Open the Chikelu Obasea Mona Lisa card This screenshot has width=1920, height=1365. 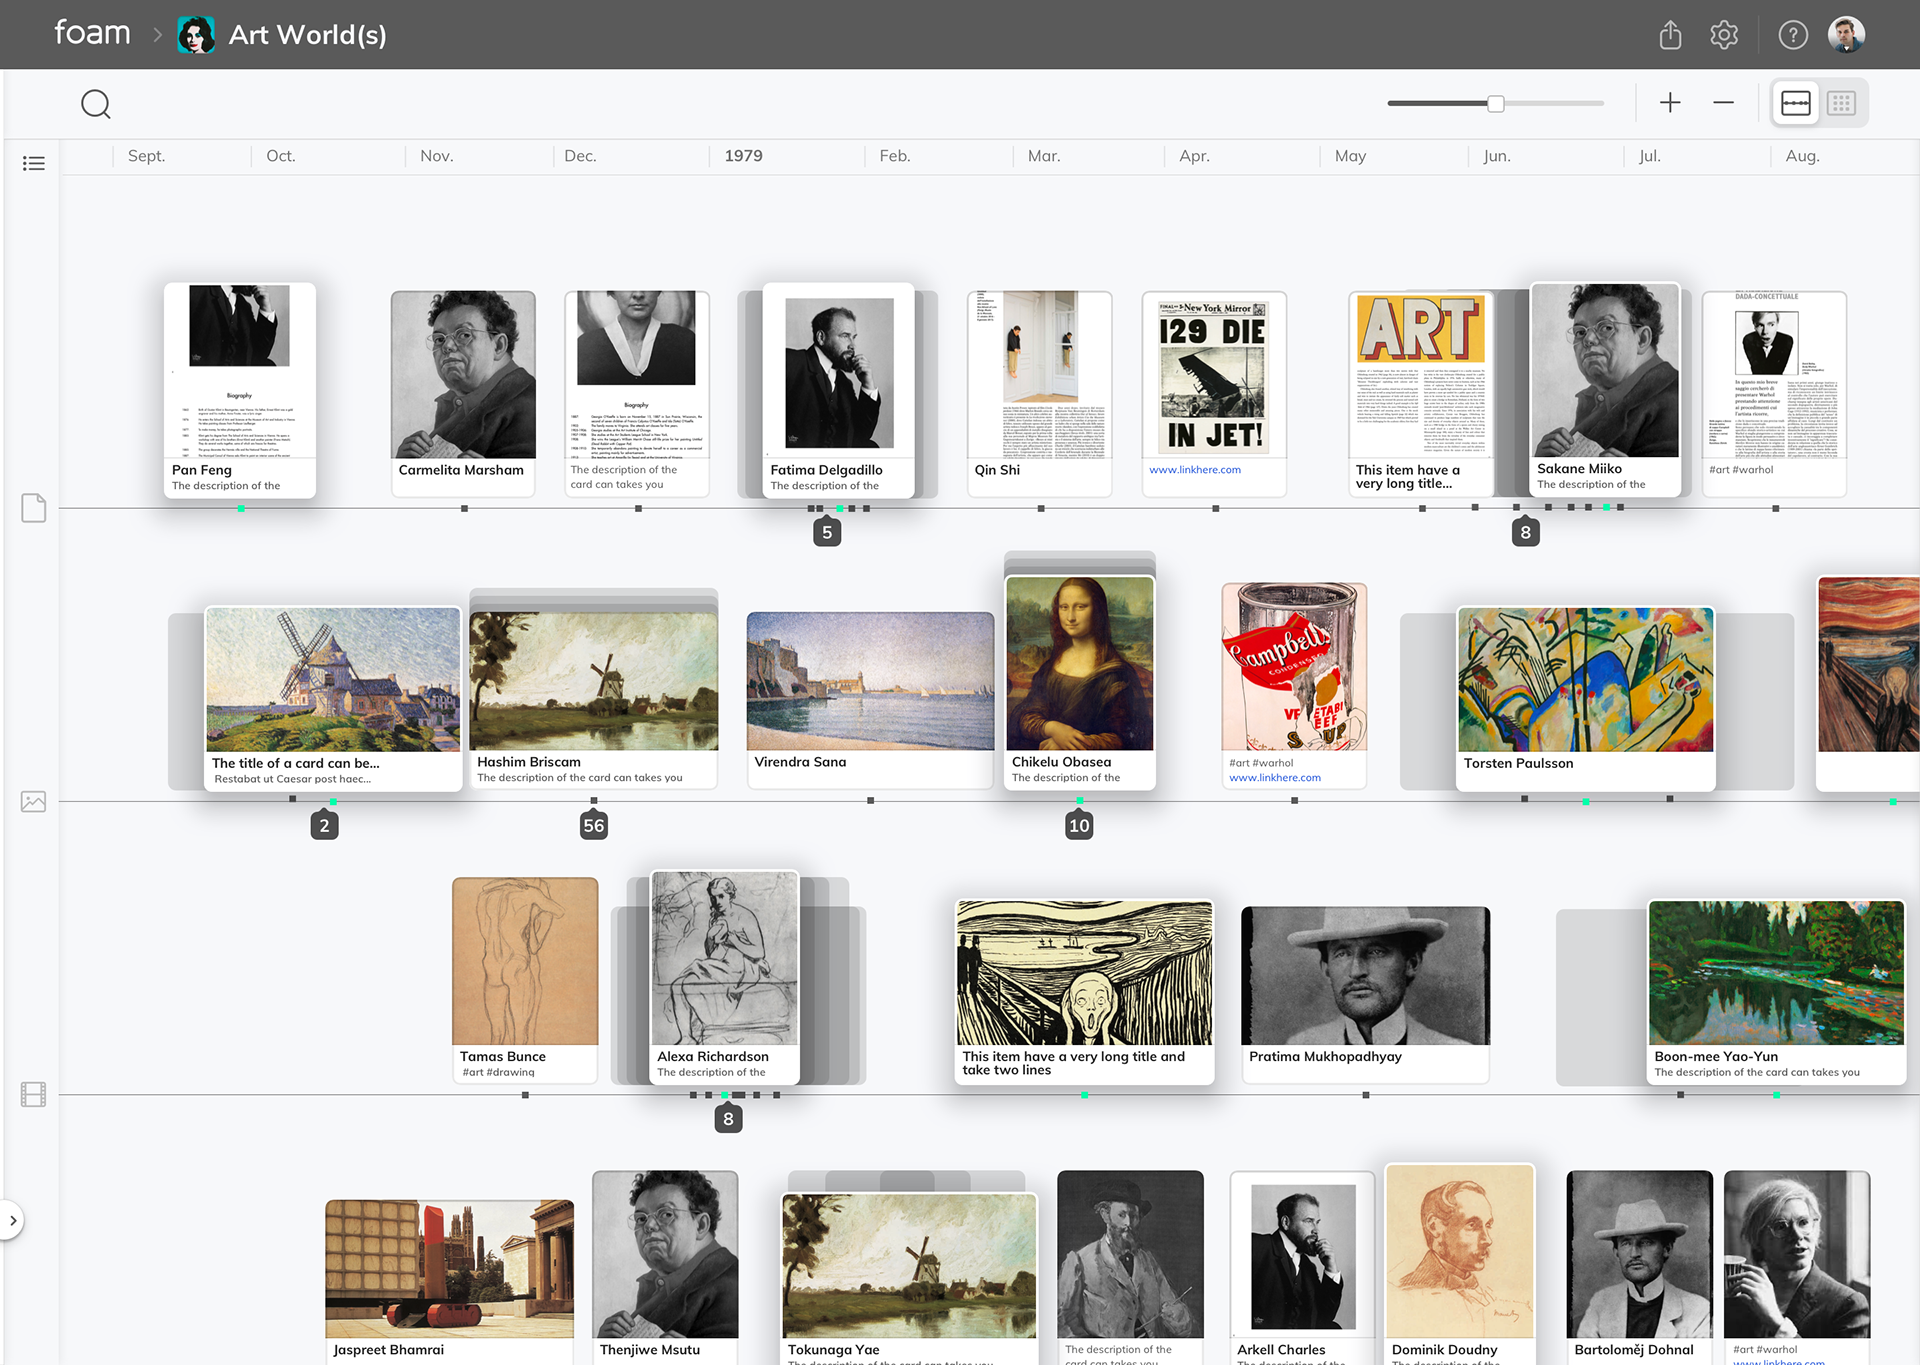pos(1080,683)
